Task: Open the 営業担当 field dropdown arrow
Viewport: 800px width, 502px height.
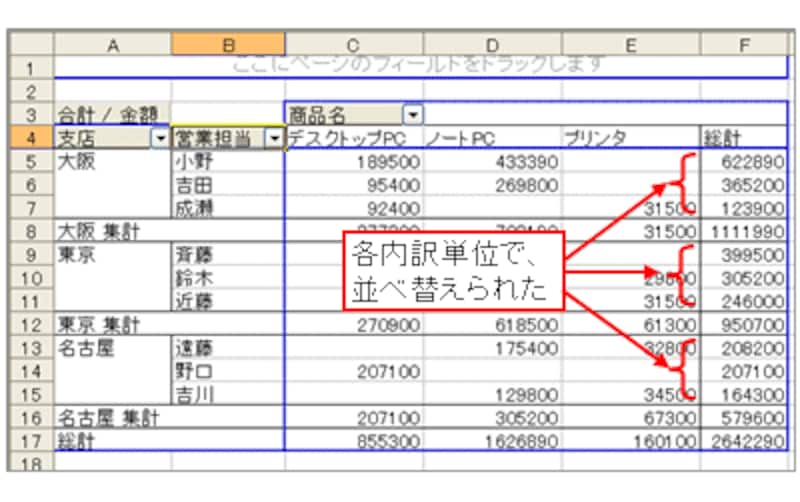Action: tap(274, 139)
